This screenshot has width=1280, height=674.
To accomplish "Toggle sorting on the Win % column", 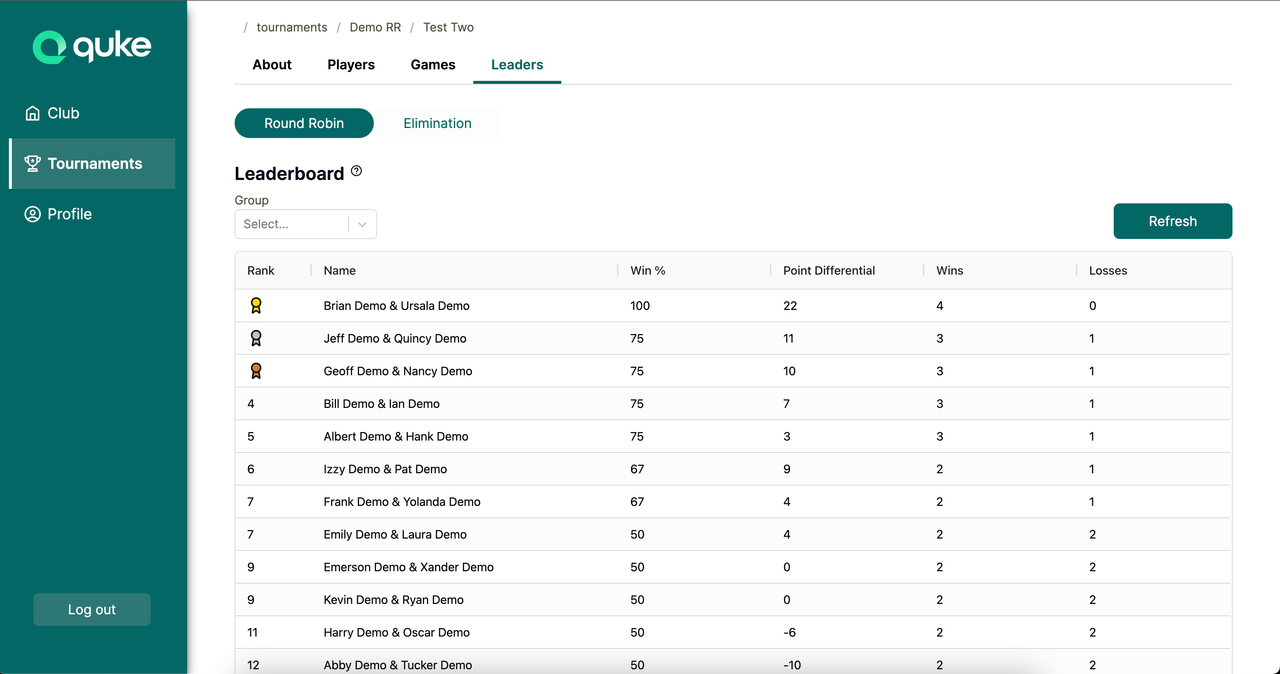I will pyautogui.click(x=647, y=270).
